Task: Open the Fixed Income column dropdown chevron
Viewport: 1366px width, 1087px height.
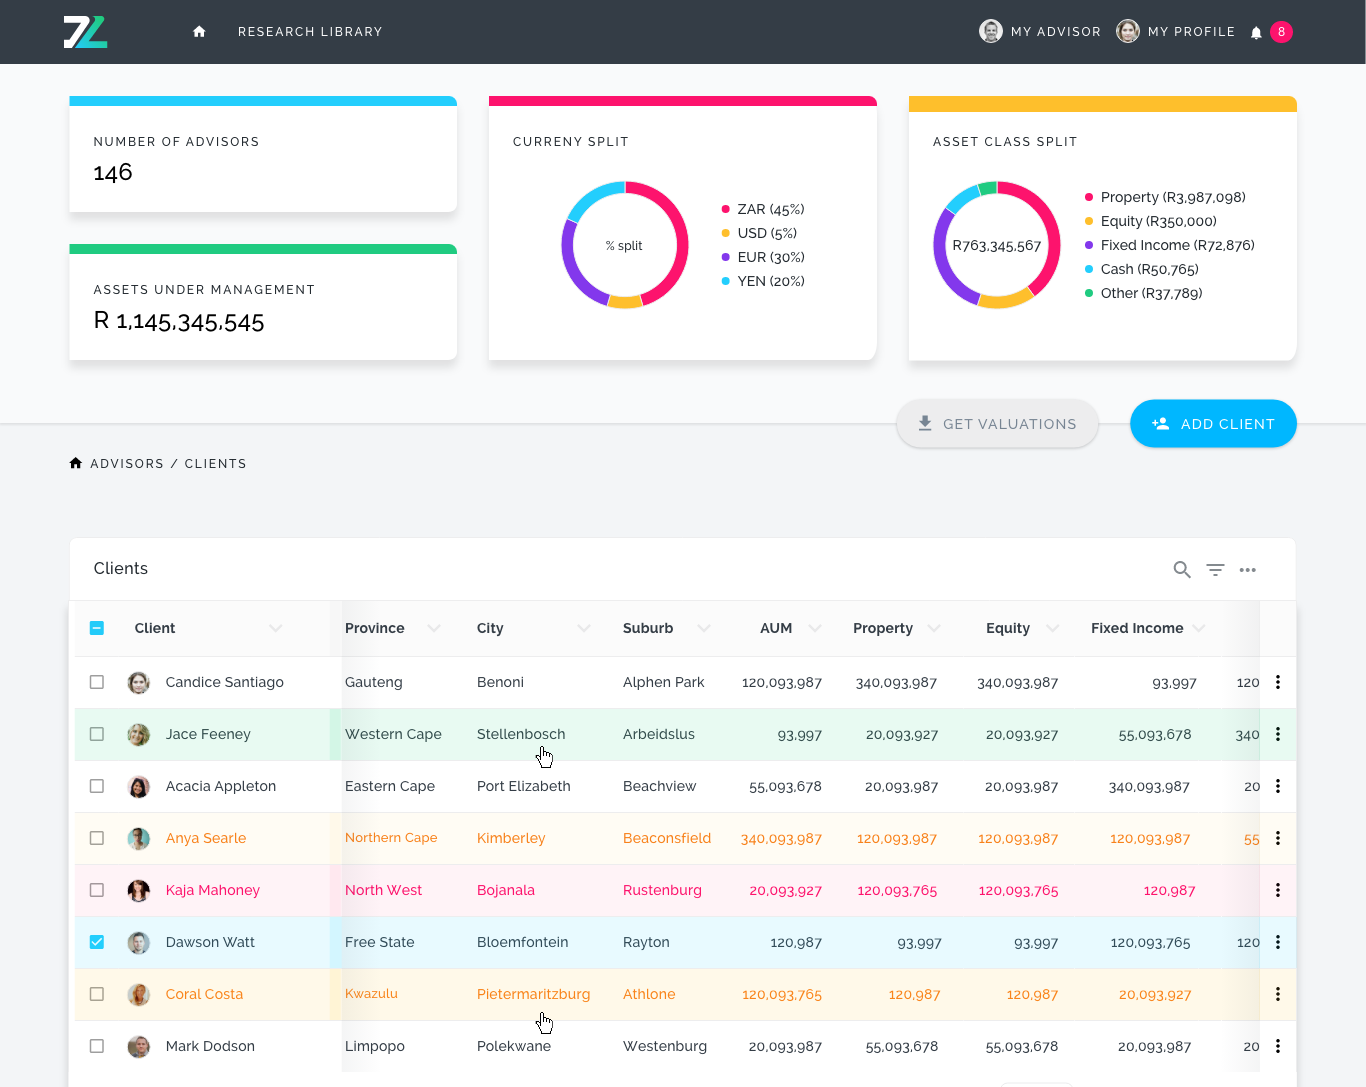Action: (x=1199, y=628)
